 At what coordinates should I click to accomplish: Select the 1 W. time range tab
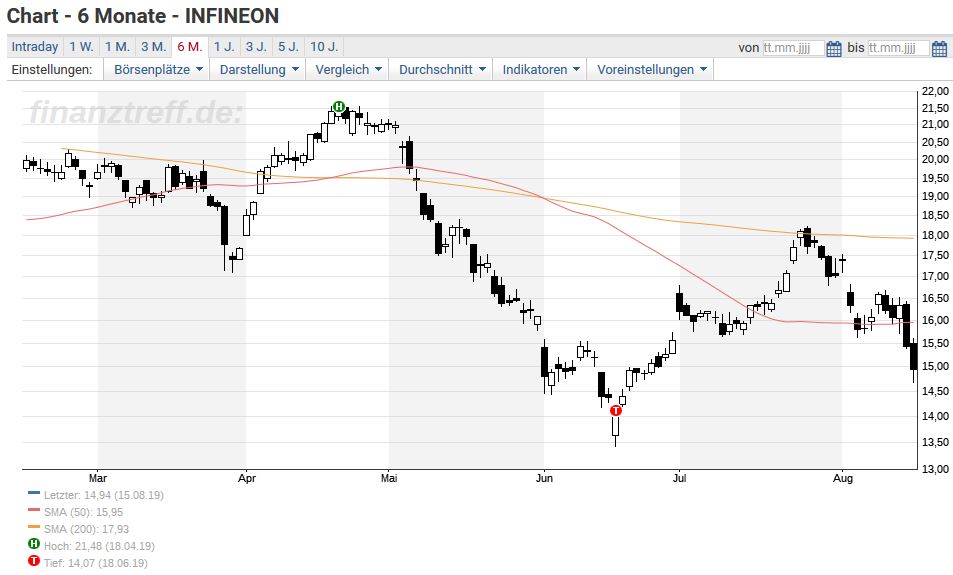coord(81,47)
